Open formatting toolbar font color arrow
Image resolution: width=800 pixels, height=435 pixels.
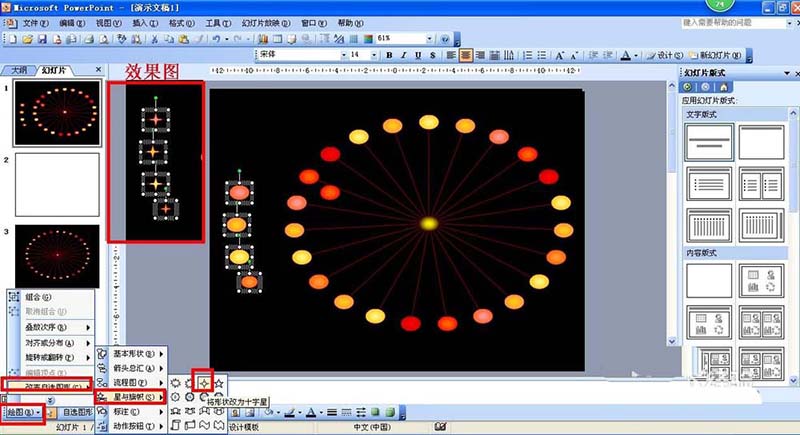[x=636, y=55]
